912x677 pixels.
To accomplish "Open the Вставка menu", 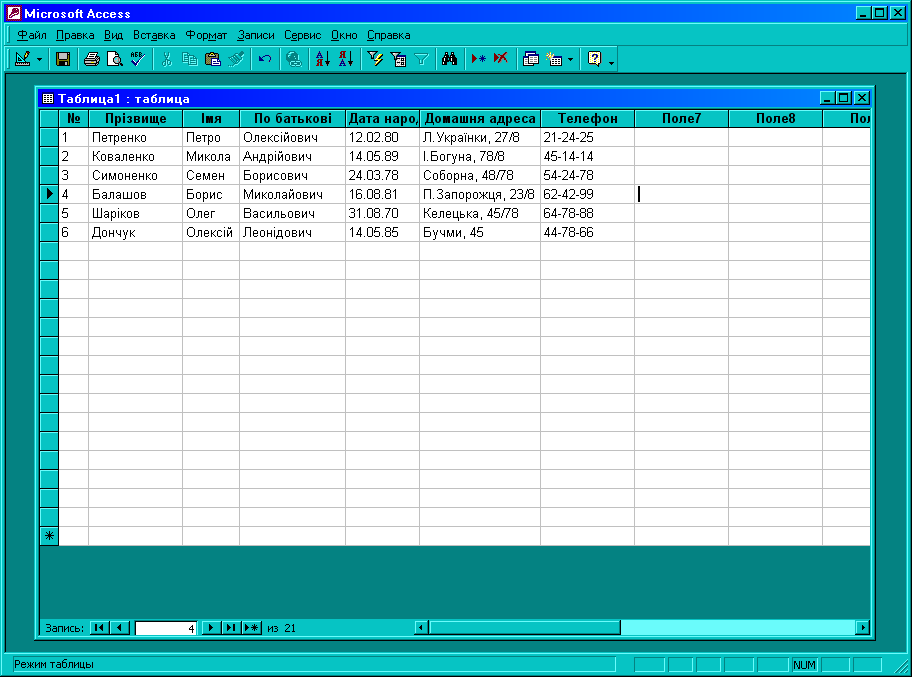I will [x=154, y=35].
